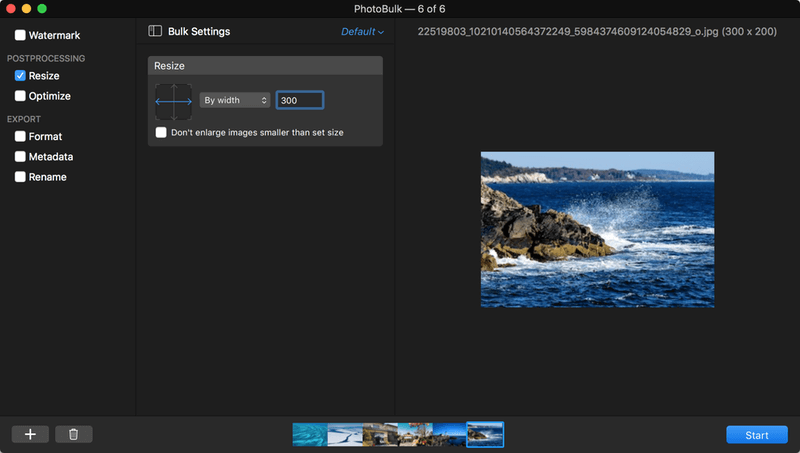The image size is (800, 453).
Task: Open the By width resize mode dropdown
Action: pos(235,100)
